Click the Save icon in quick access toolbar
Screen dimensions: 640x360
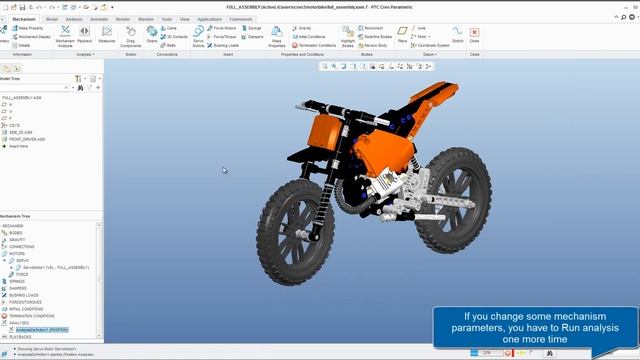pos(22,7)
